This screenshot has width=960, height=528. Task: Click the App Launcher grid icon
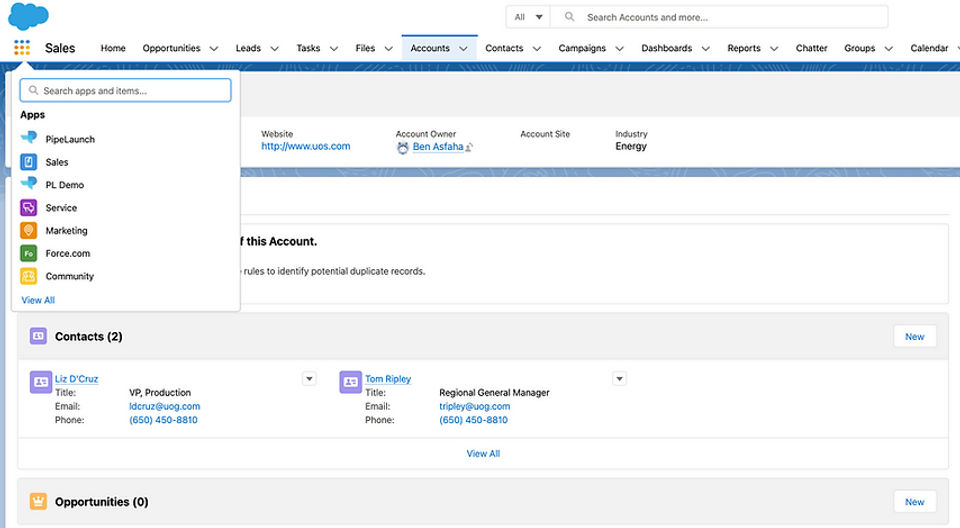[22, 48]
